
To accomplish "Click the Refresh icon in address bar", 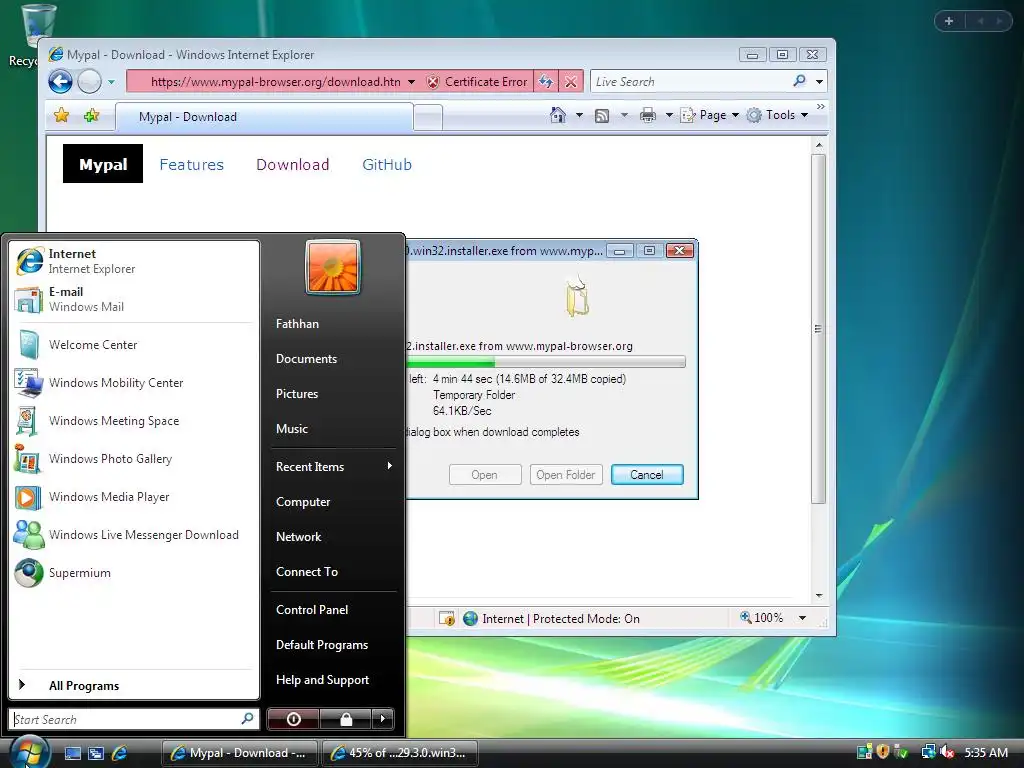I will (x=546, y=82).
